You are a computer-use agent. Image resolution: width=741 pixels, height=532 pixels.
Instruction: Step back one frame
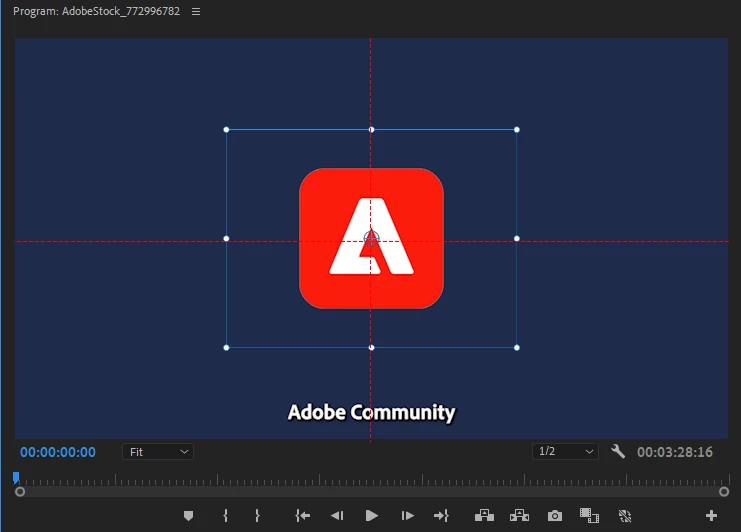coord(337,515)
